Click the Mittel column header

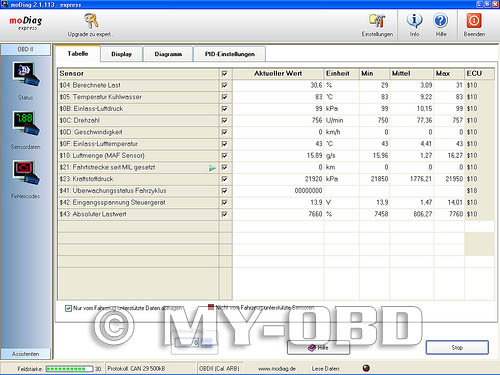click(x=411, y=74)
